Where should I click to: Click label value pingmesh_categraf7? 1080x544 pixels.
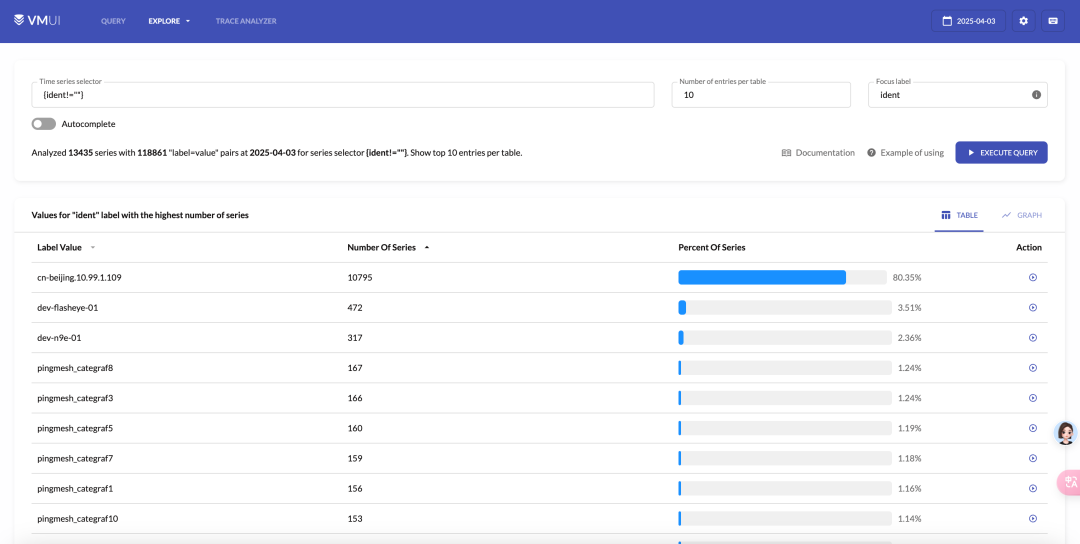click(75, 458)
